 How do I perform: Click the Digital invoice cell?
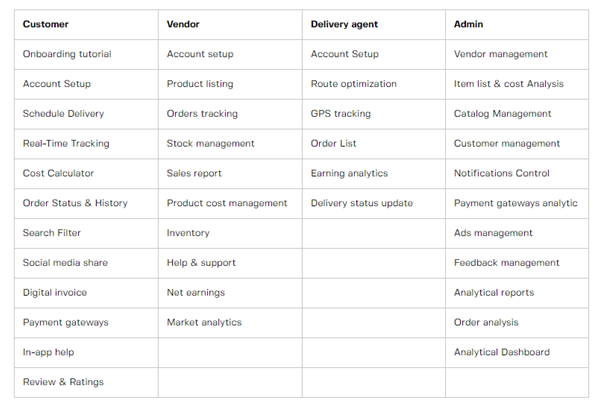(x=55, y=293)
